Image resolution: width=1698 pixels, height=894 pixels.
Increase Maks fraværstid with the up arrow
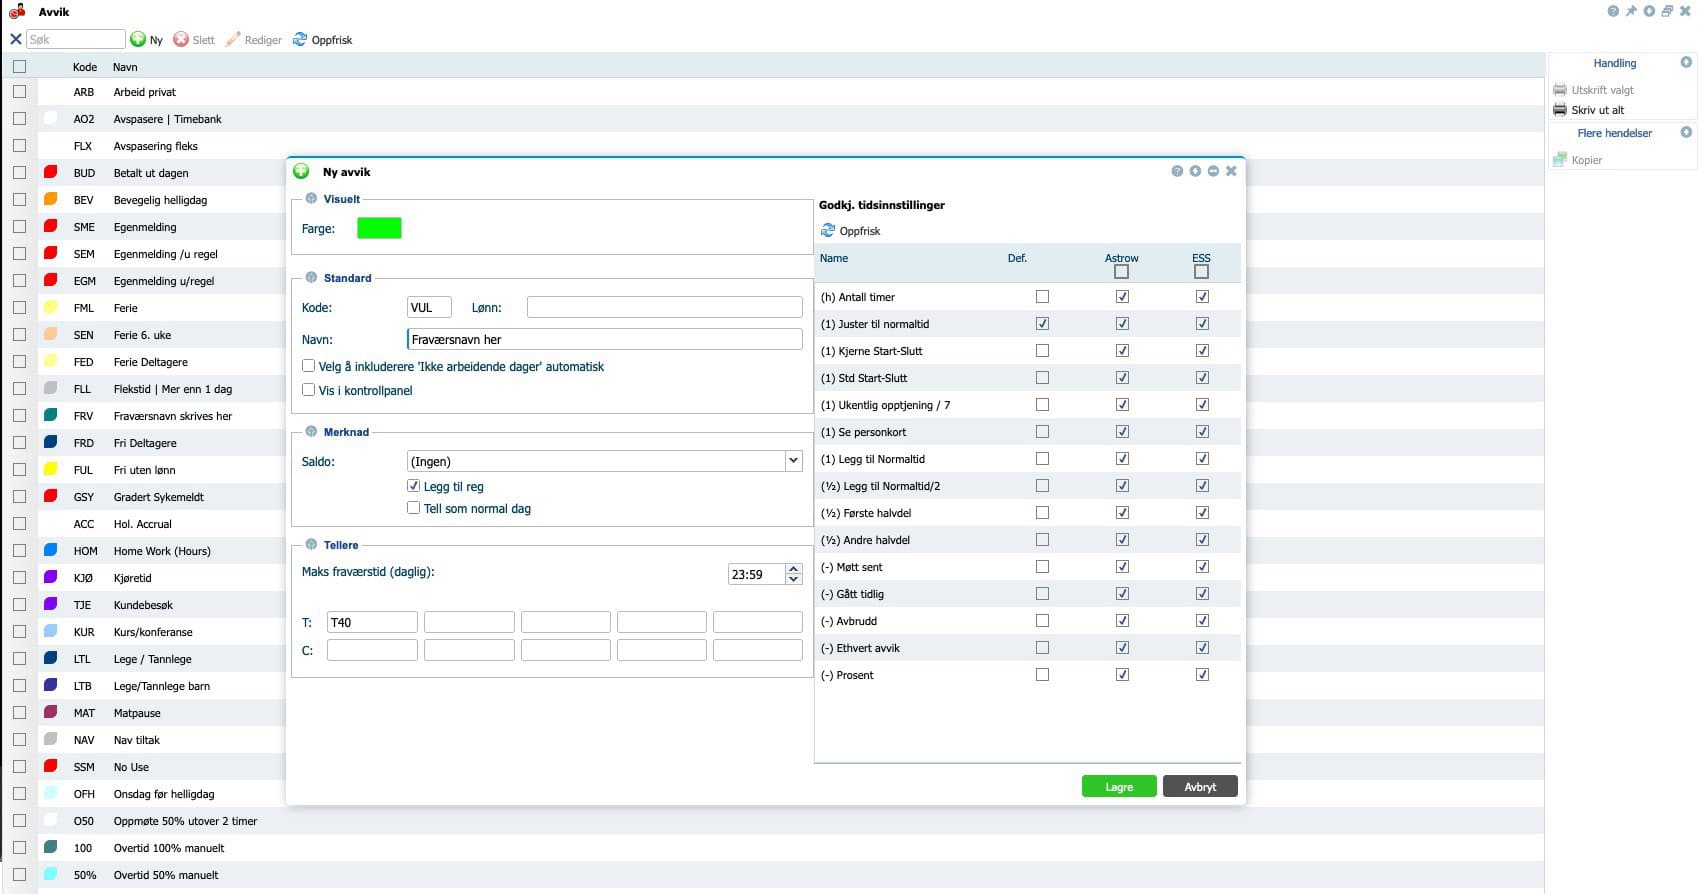click(x=794, y=569)
